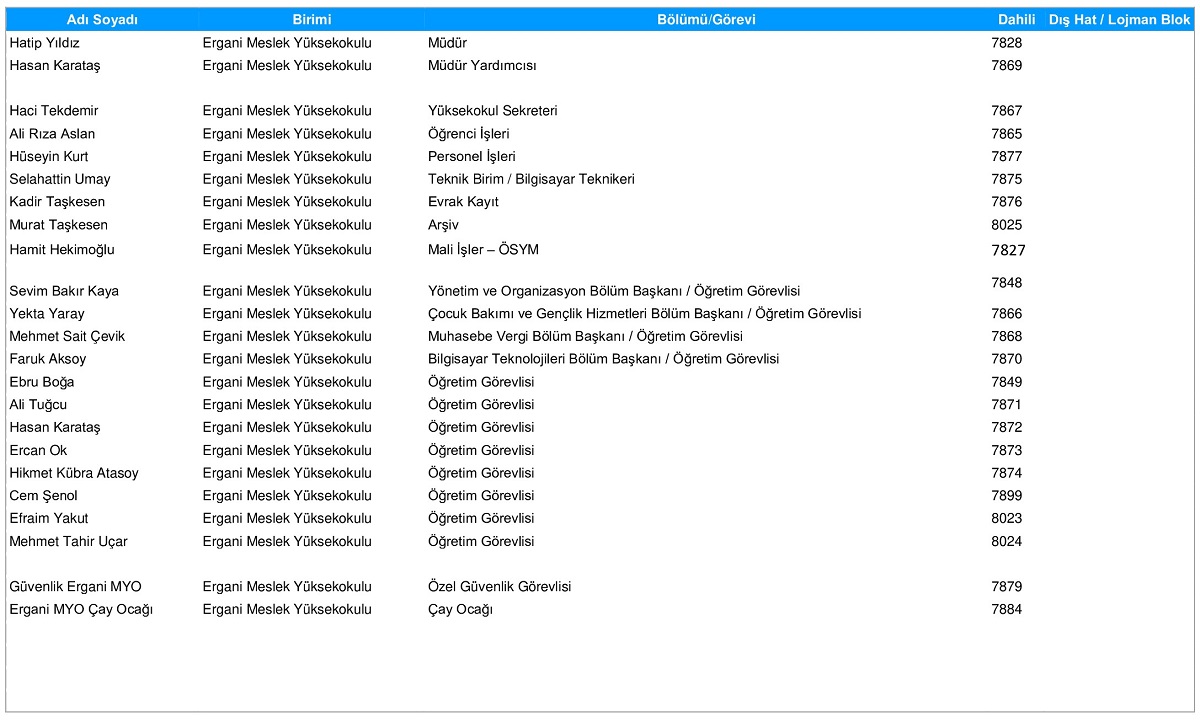
Task: Click the Müdür role cell for Hatip Yıldız
Action: (447, 43)
